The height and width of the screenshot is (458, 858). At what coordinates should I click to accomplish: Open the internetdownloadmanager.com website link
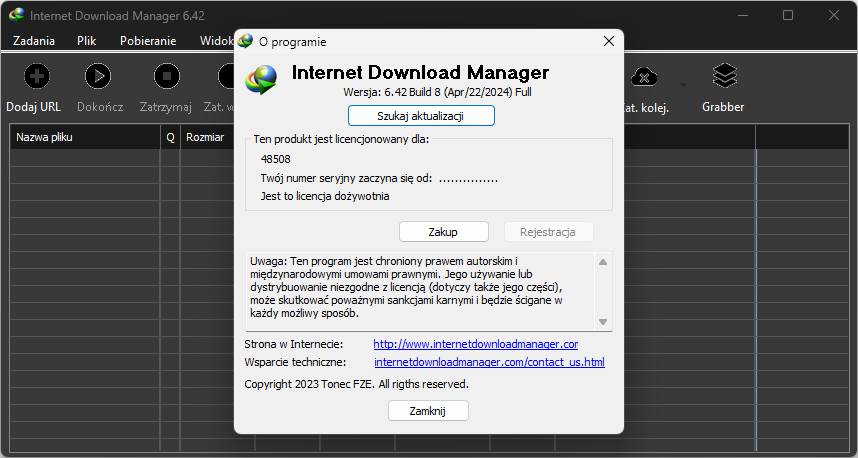476,344
